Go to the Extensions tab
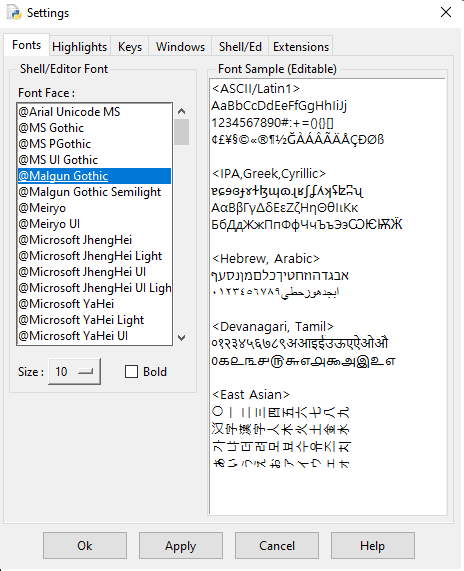This screenshot has width=464, height=571. tap(301, 47)
